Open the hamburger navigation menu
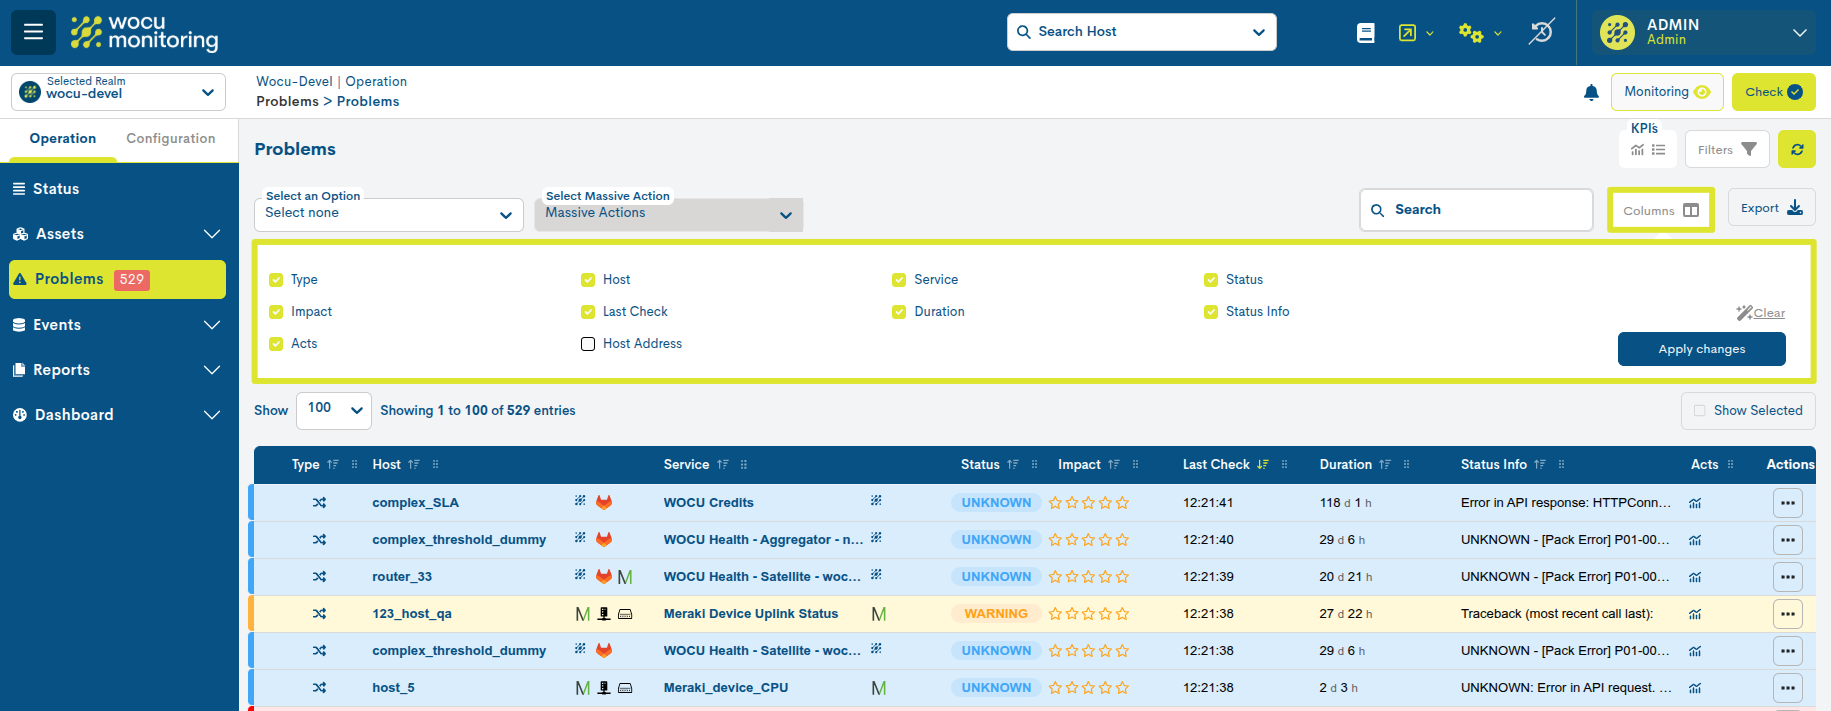1831x711 pixels. [33, 32]
